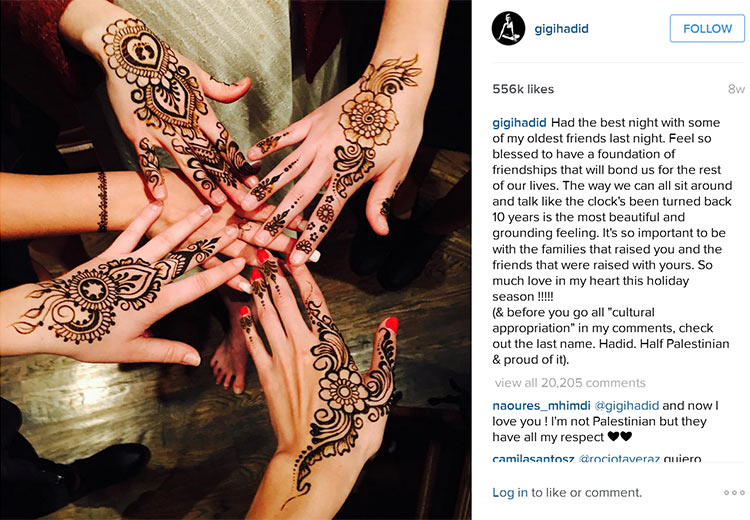Open gigihadid username in post header
The image size is (750, 520).
point(562,29)
